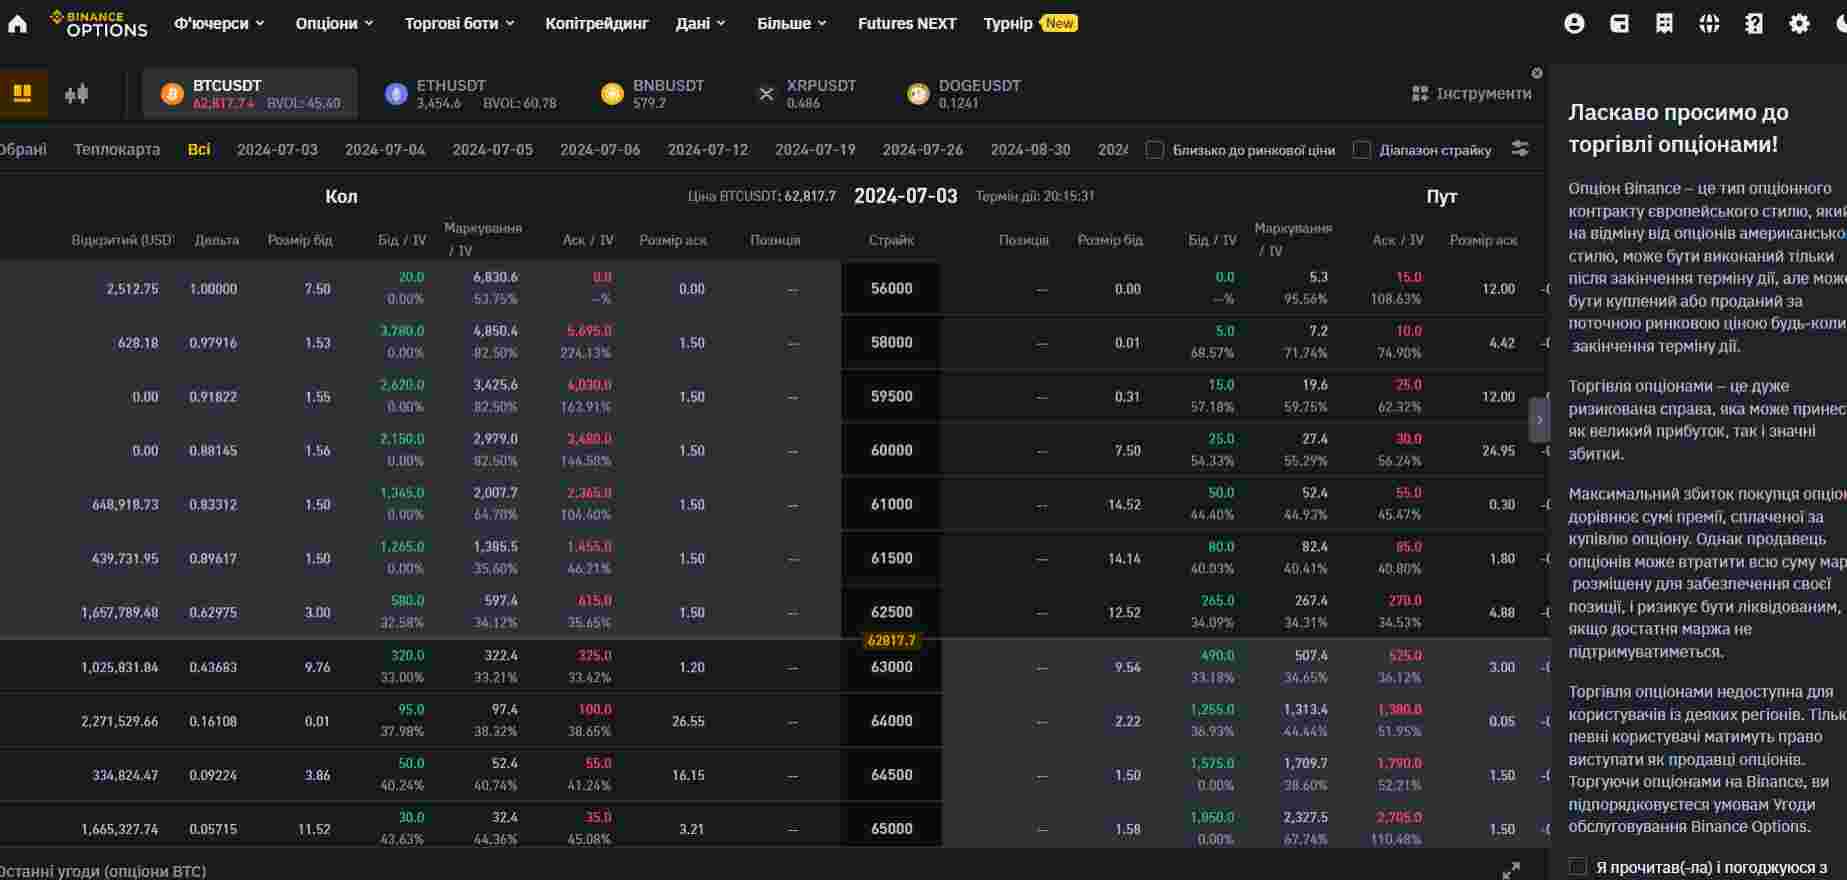Open the column filter settings icon
The width and height of the screenshot is (1847, 880).
pos(1519,149)
